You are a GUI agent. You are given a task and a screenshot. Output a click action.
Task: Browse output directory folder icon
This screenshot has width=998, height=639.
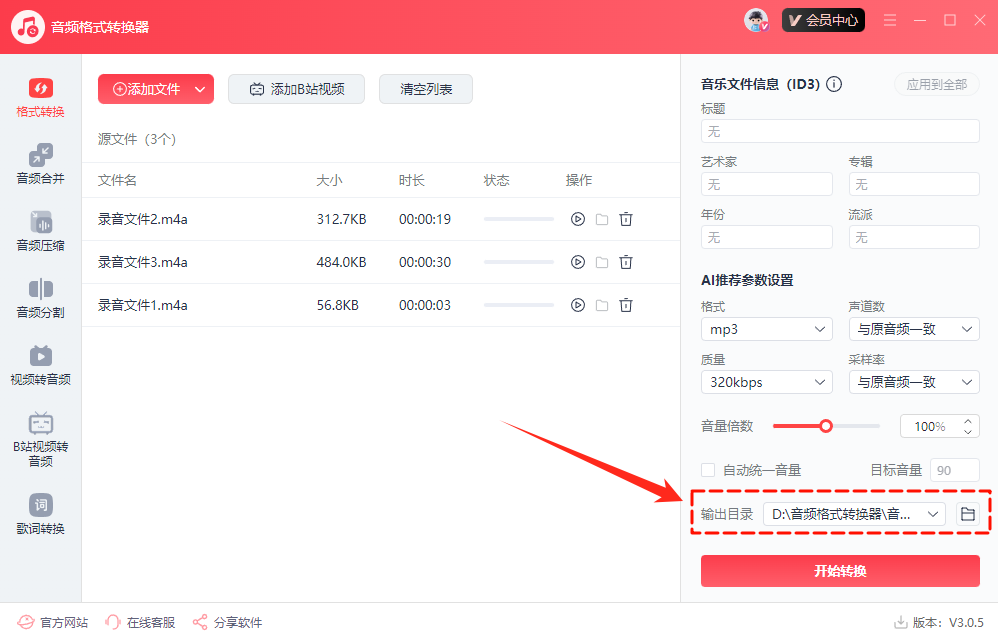[x=967, y=514]
